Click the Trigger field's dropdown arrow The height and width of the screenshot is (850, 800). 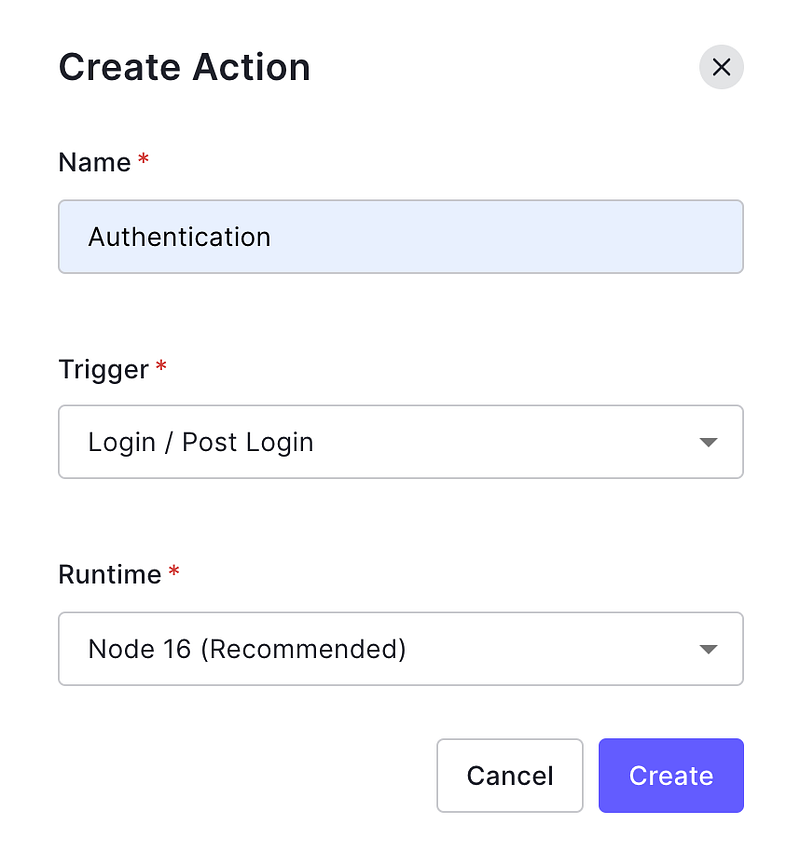coord(709,442)
